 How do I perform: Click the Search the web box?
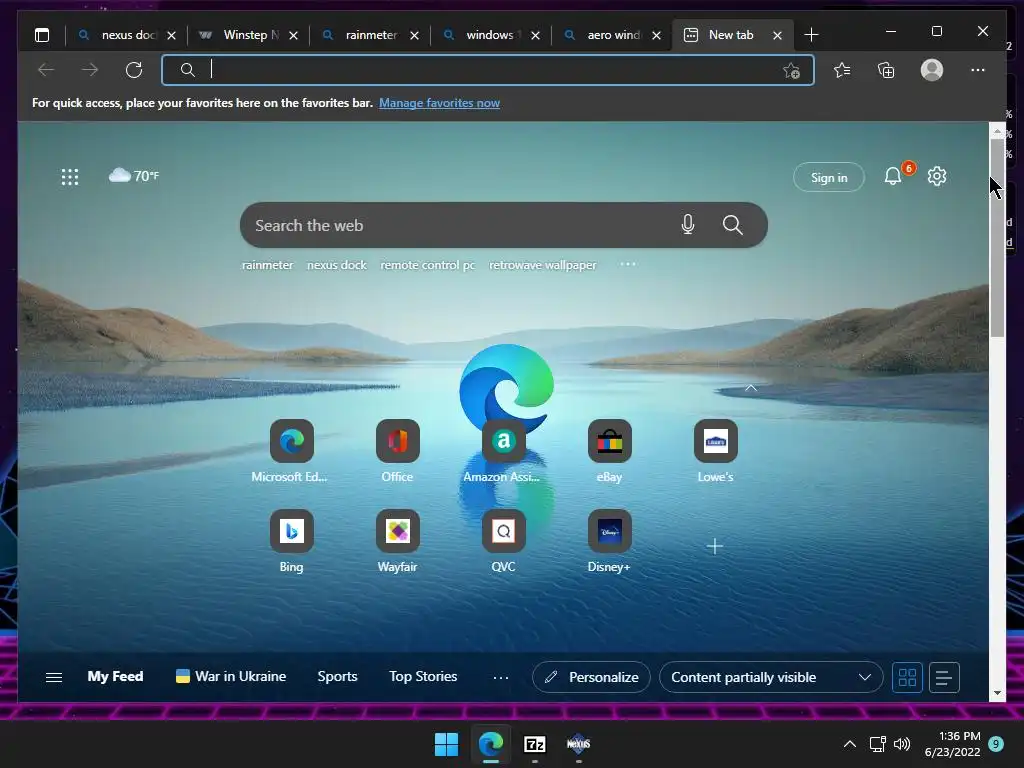coord(504,225)
